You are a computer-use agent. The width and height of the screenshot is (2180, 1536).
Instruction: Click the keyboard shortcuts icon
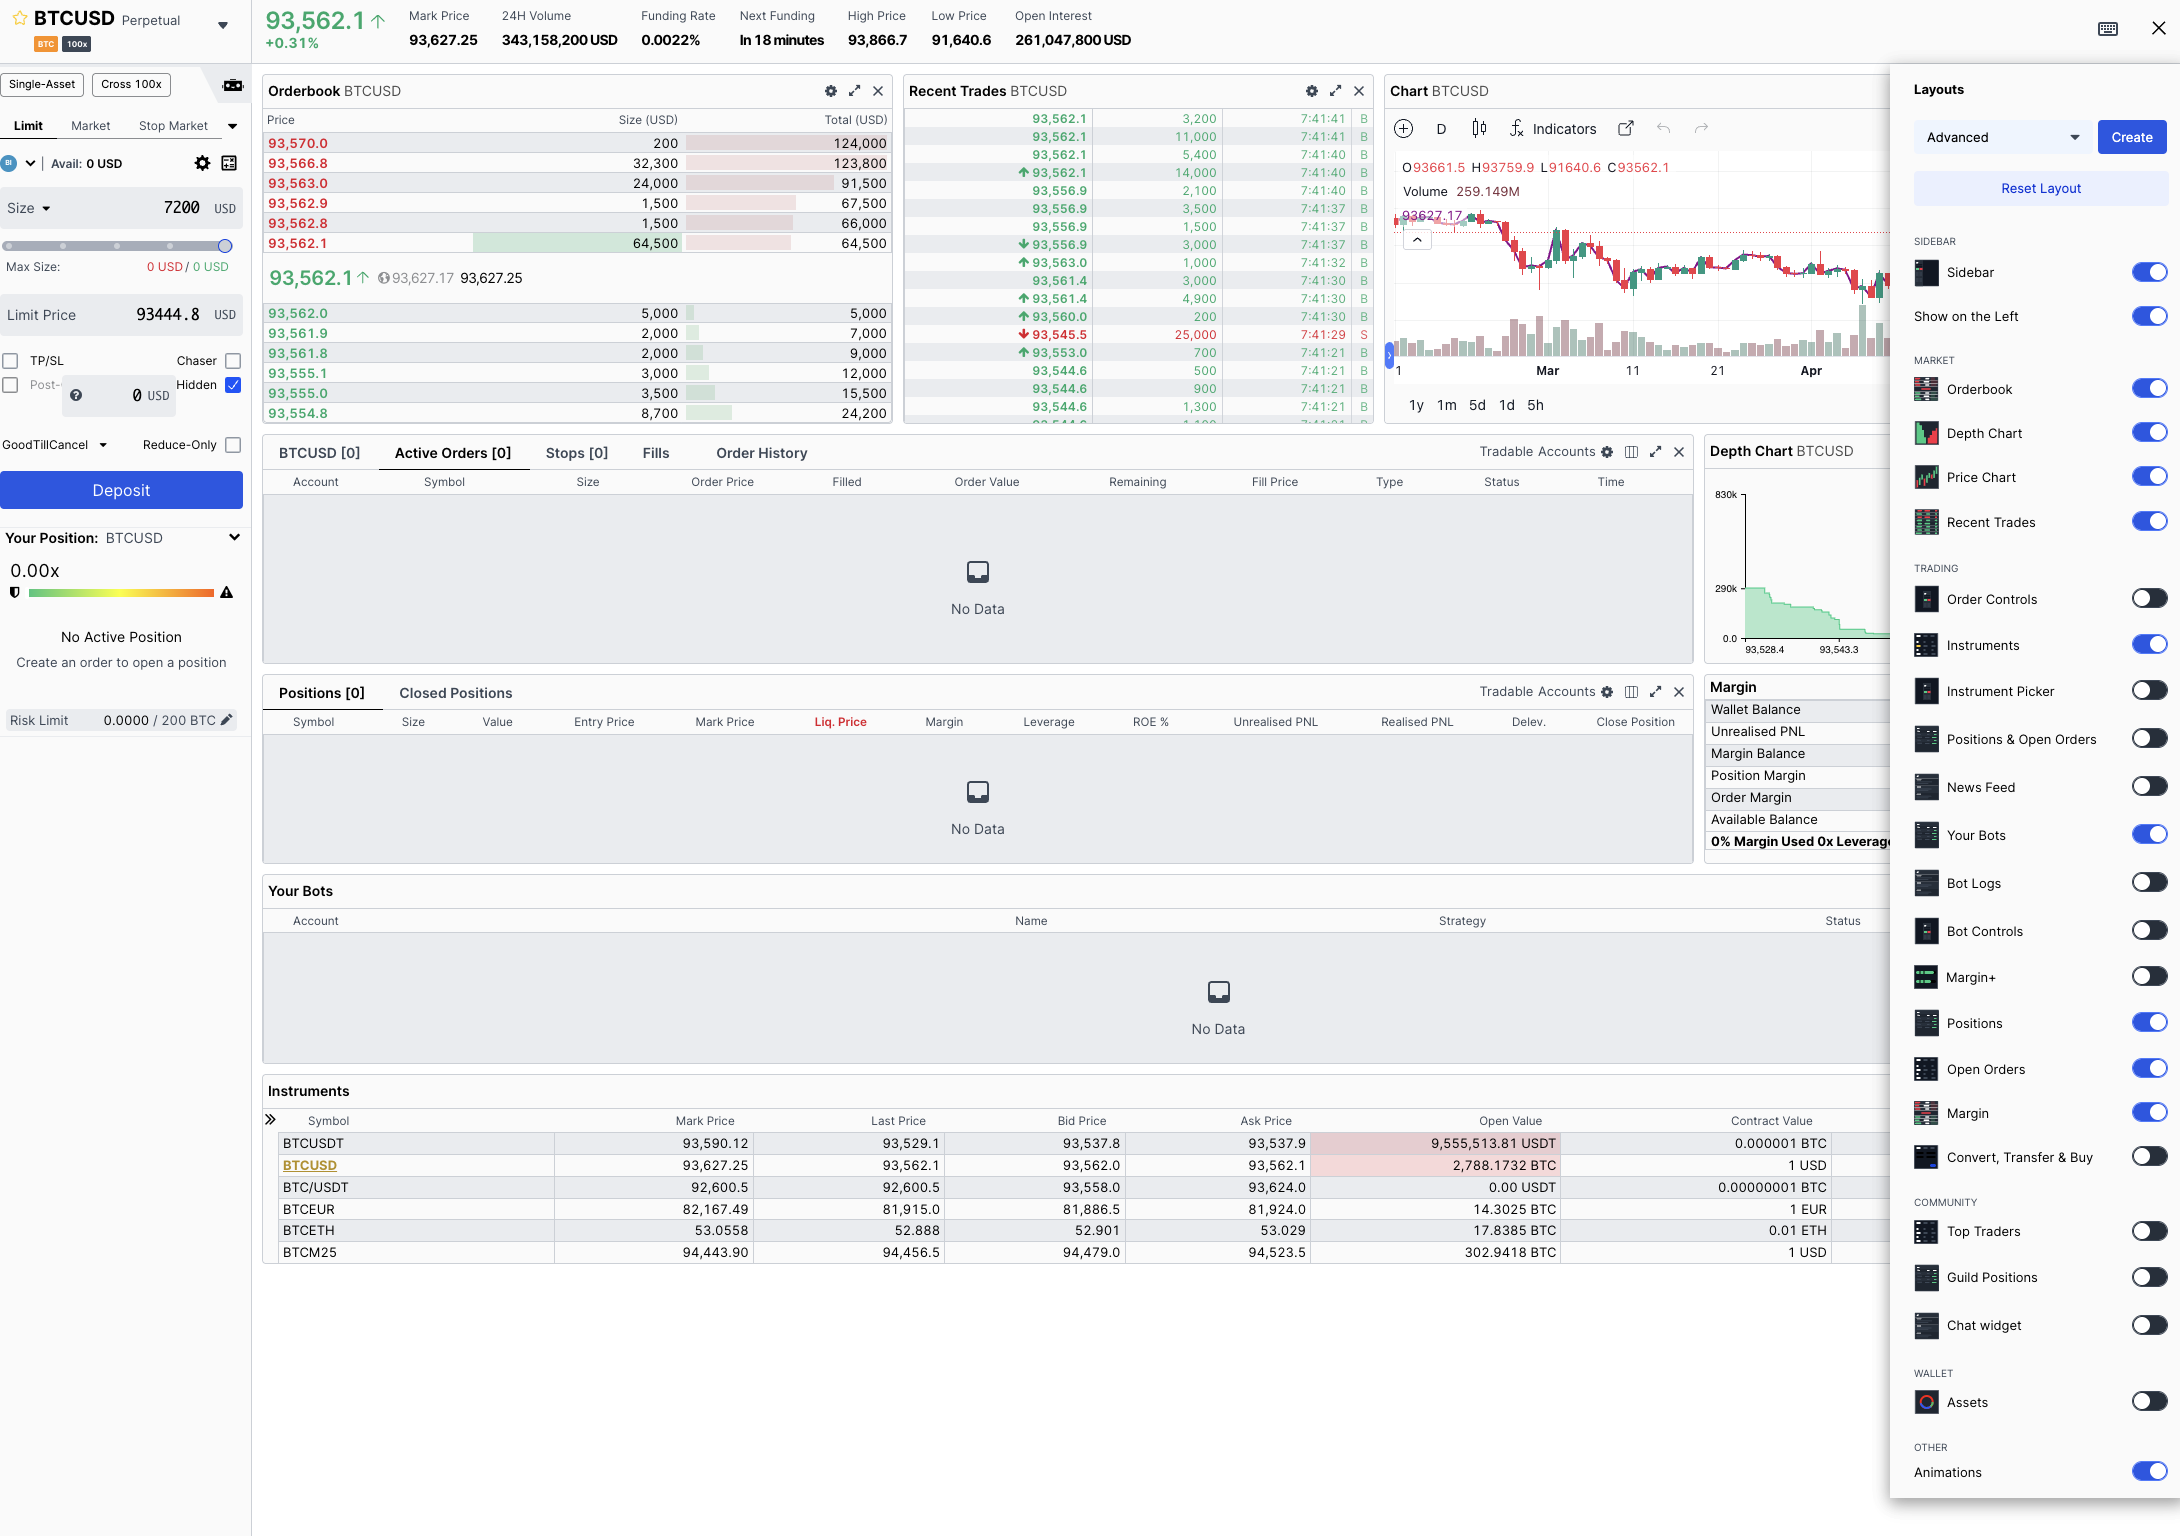[x=2108, y=29]
